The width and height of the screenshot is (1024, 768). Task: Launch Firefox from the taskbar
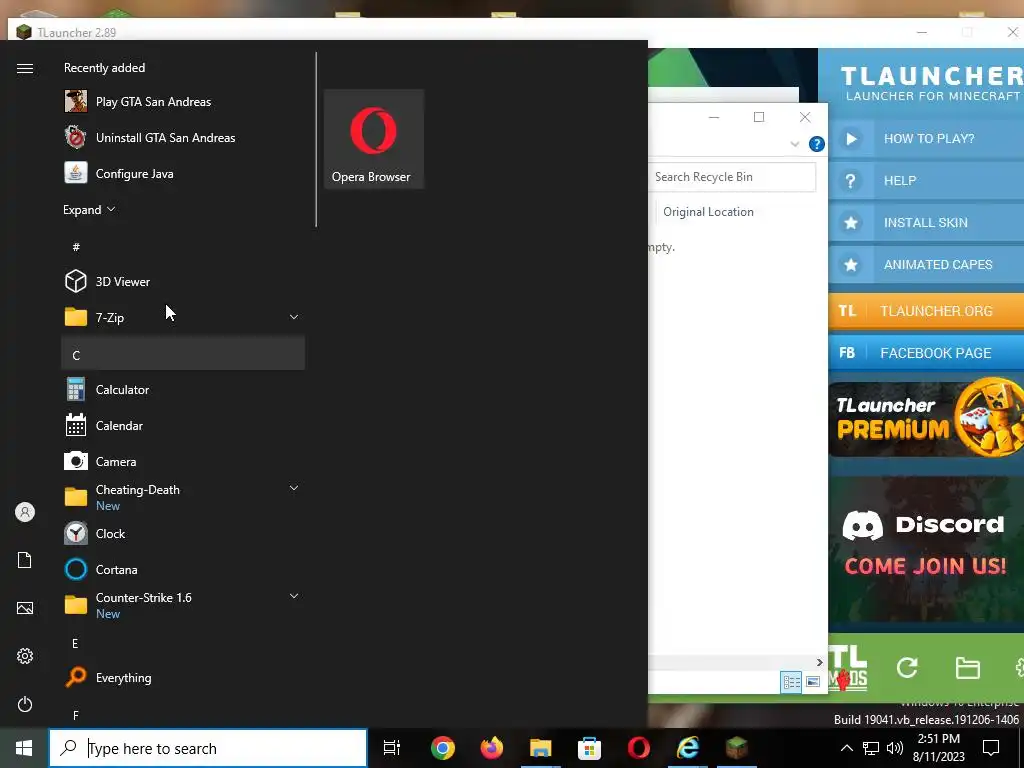[492, 748]
